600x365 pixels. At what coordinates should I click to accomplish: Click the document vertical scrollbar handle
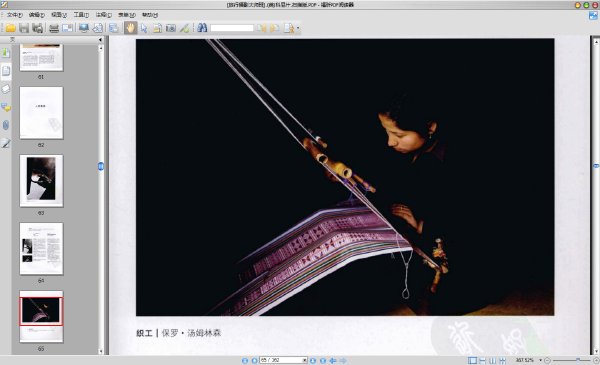pos(596,166)
